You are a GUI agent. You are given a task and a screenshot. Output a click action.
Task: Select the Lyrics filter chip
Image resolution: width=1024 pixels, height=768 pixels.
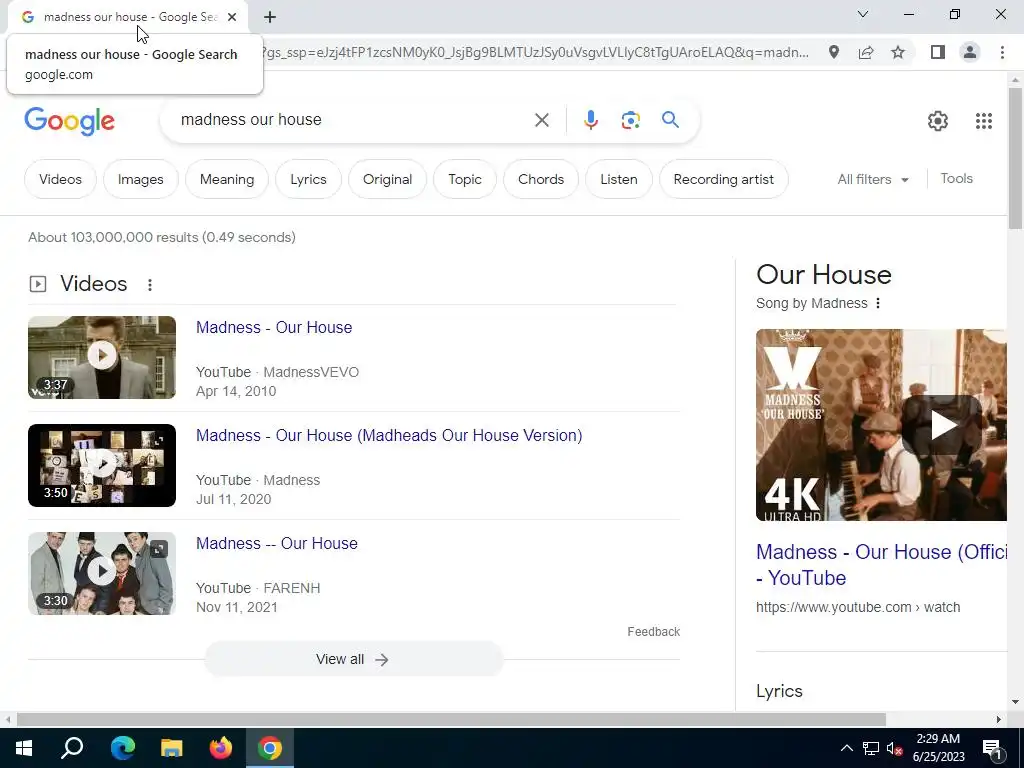coord(308,179)
